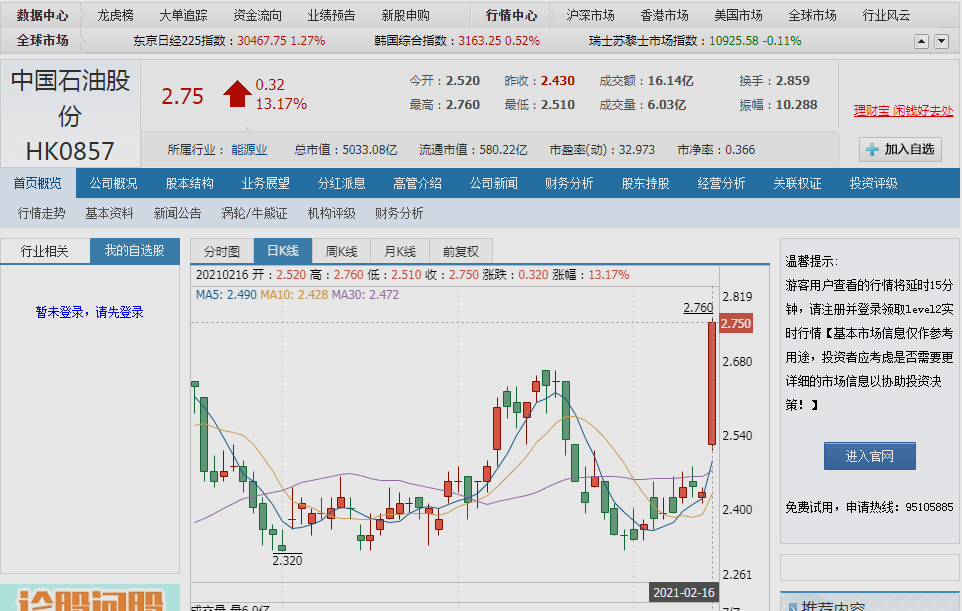Open the 前复权 adjustment option

coord(461,252)
